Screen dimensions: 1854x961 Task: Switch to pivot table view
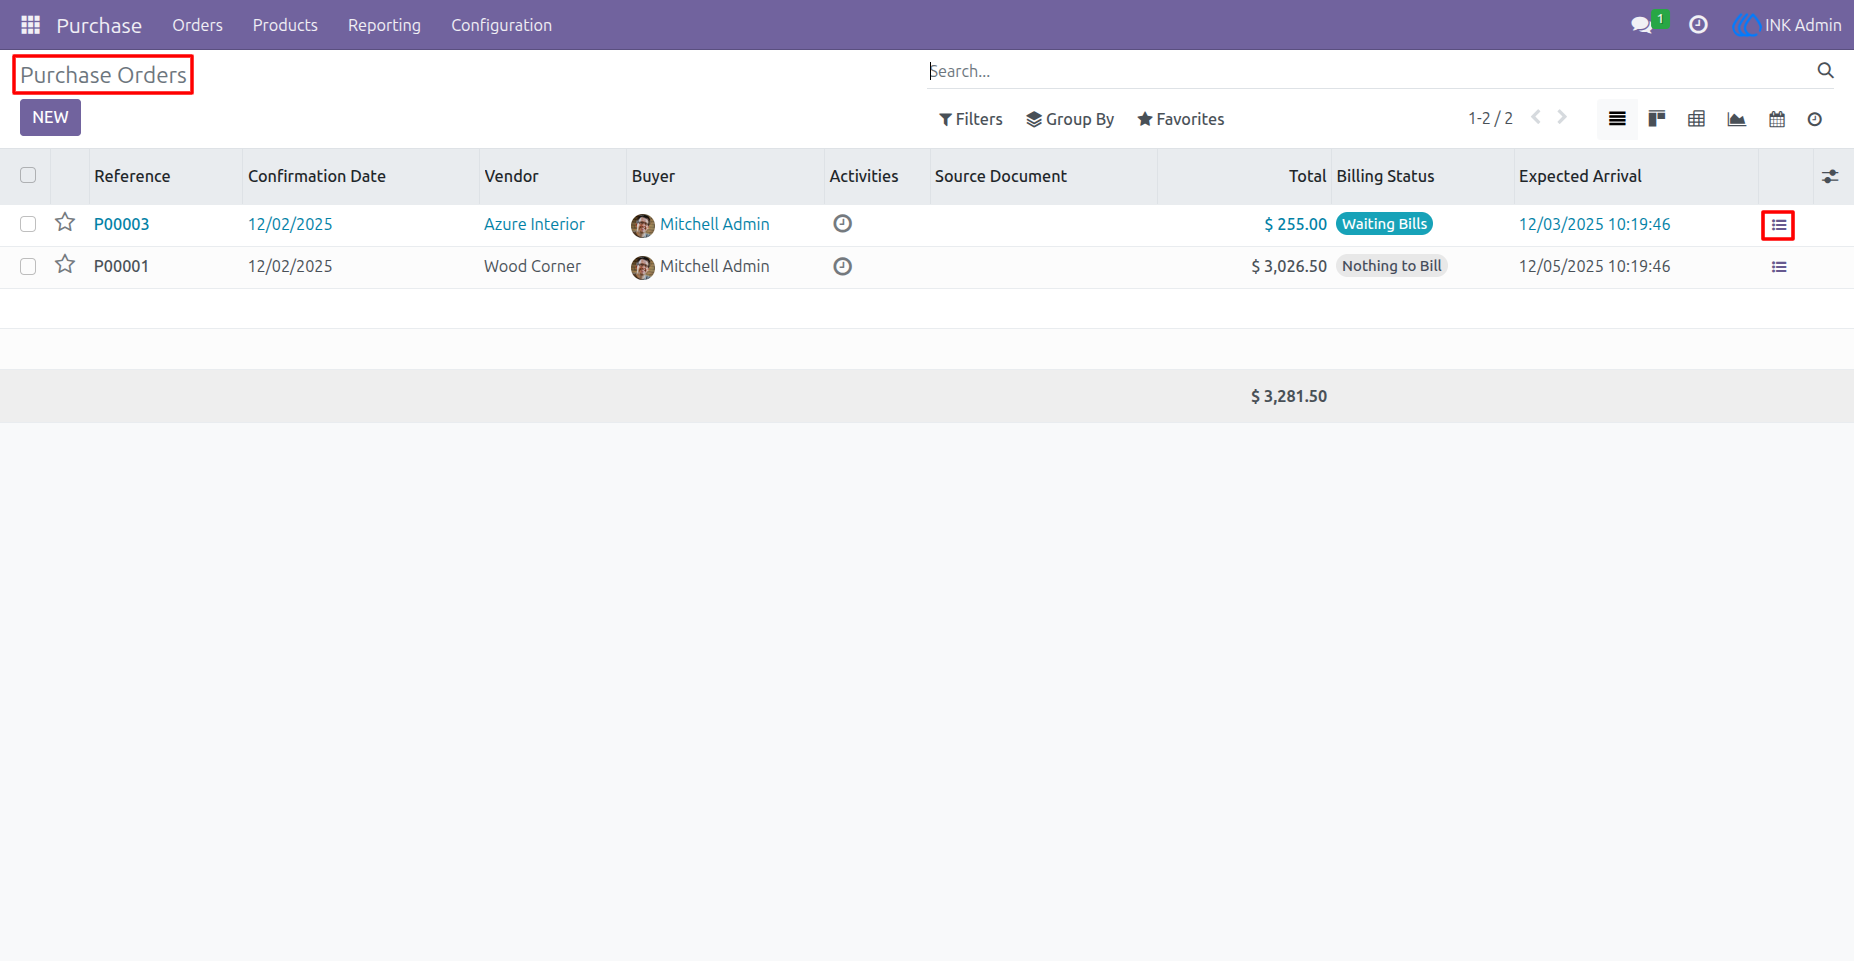(1697, 119)
